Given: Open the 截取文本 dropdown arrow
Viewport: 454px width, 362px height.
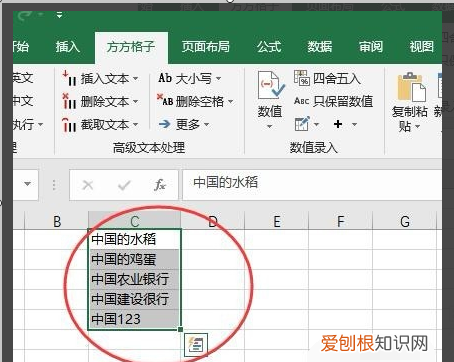Looking at the screenshot, I should coord(135,125).
